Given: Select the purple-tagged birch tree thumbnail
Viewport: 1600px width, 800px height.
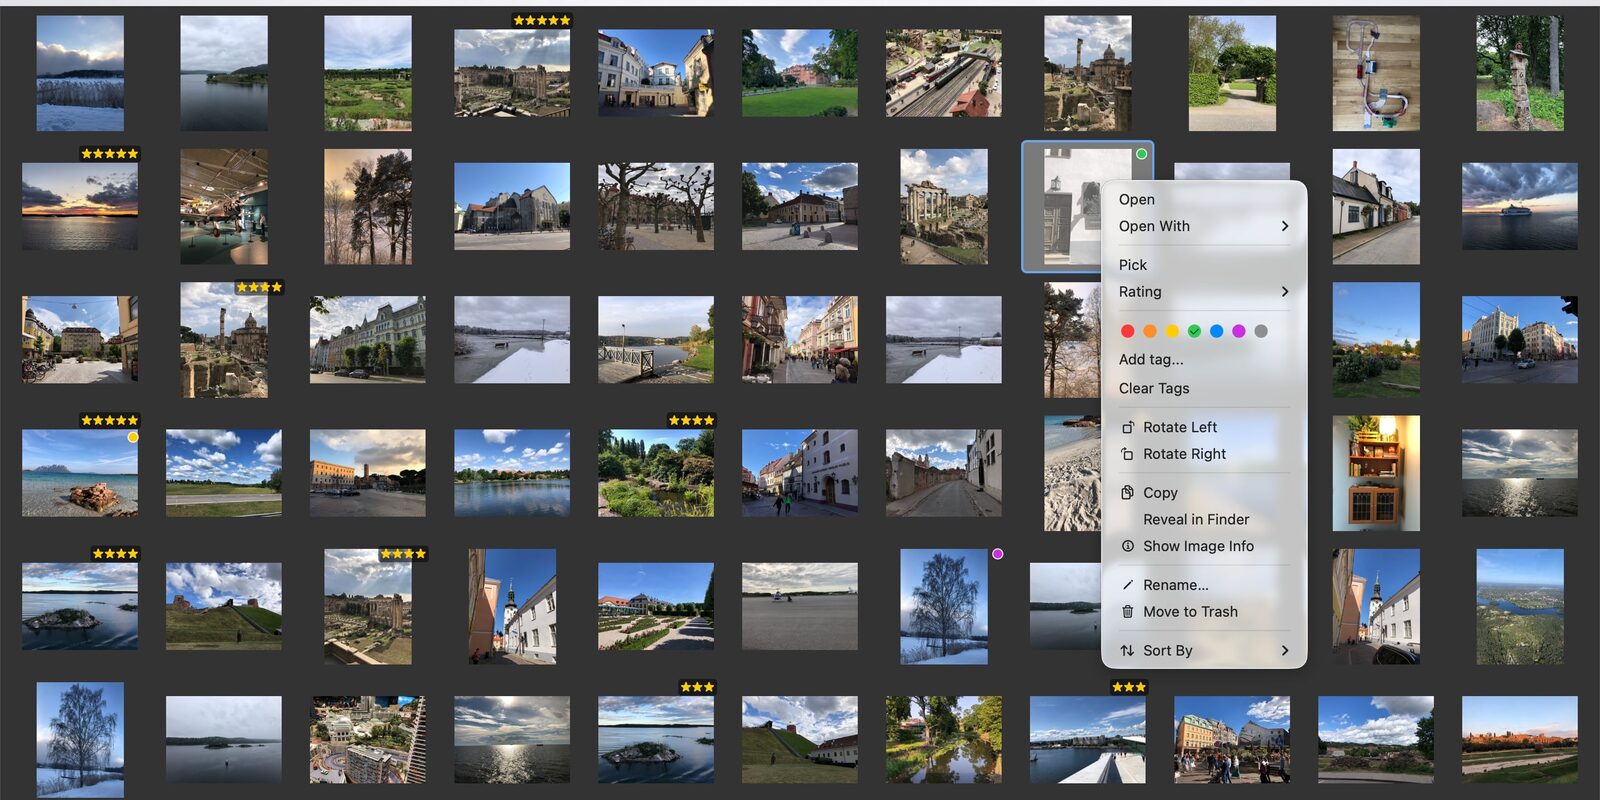Looking at the screenshot, I should [944, 607].
